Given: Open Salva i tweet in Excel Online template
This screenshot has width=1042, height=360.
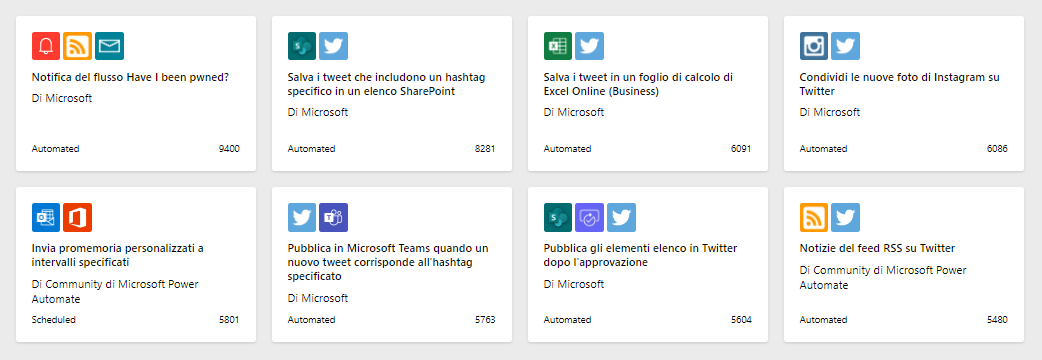Looking at the screenshot, I should click(x=638, y=84).
